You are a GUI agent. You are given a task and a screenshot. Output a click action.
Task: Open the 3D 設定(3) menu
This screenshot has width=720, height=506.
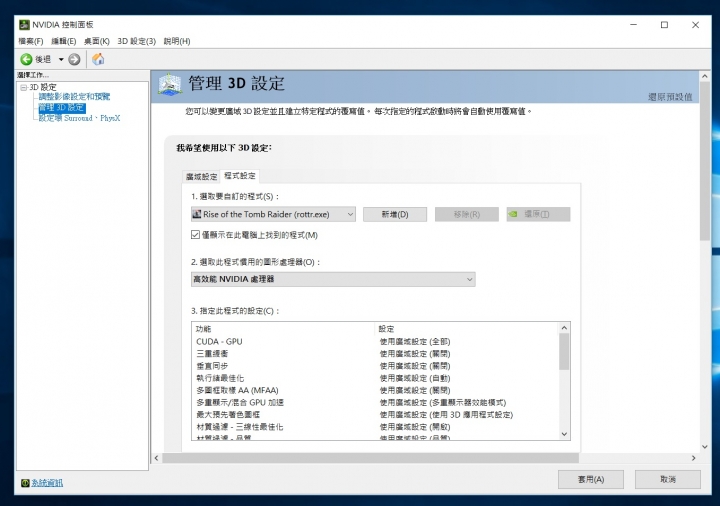136,41
